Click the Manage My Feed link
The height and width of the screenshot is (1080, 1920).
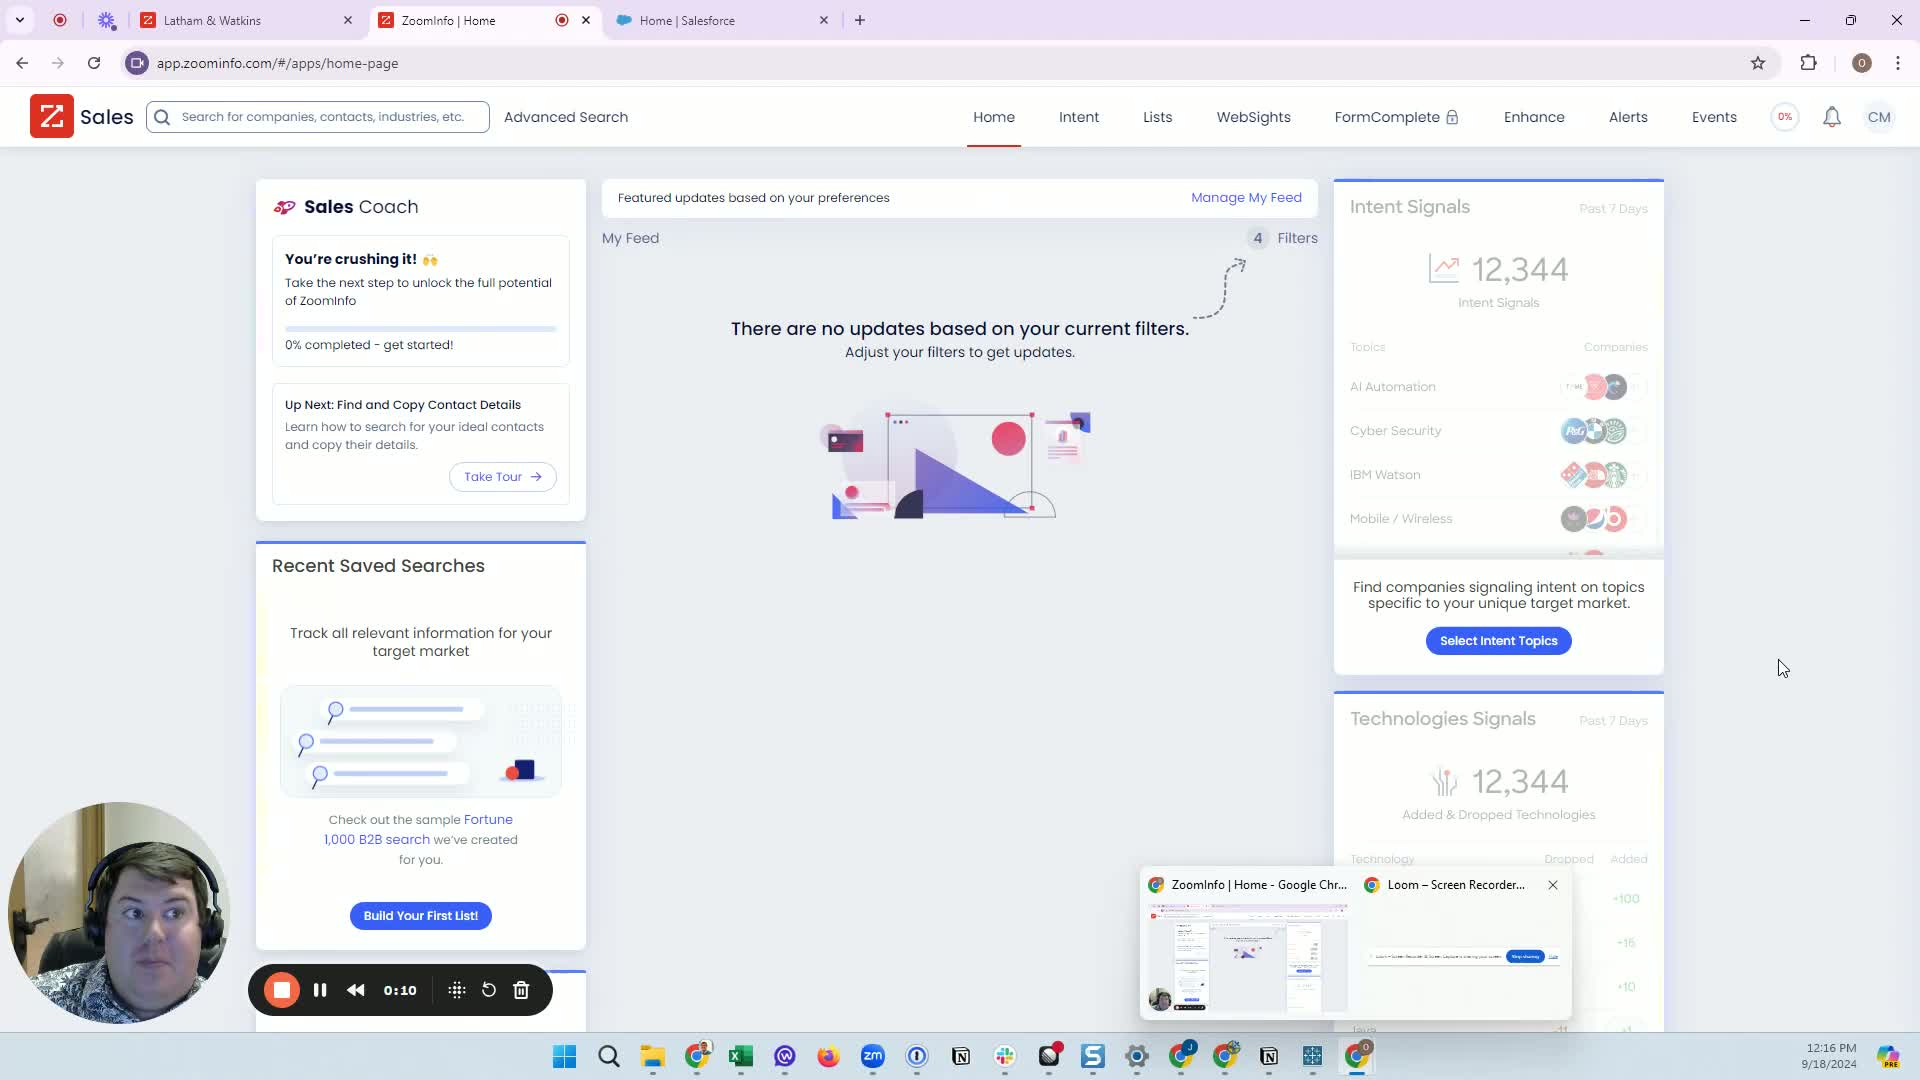(x=1246, y=198)
